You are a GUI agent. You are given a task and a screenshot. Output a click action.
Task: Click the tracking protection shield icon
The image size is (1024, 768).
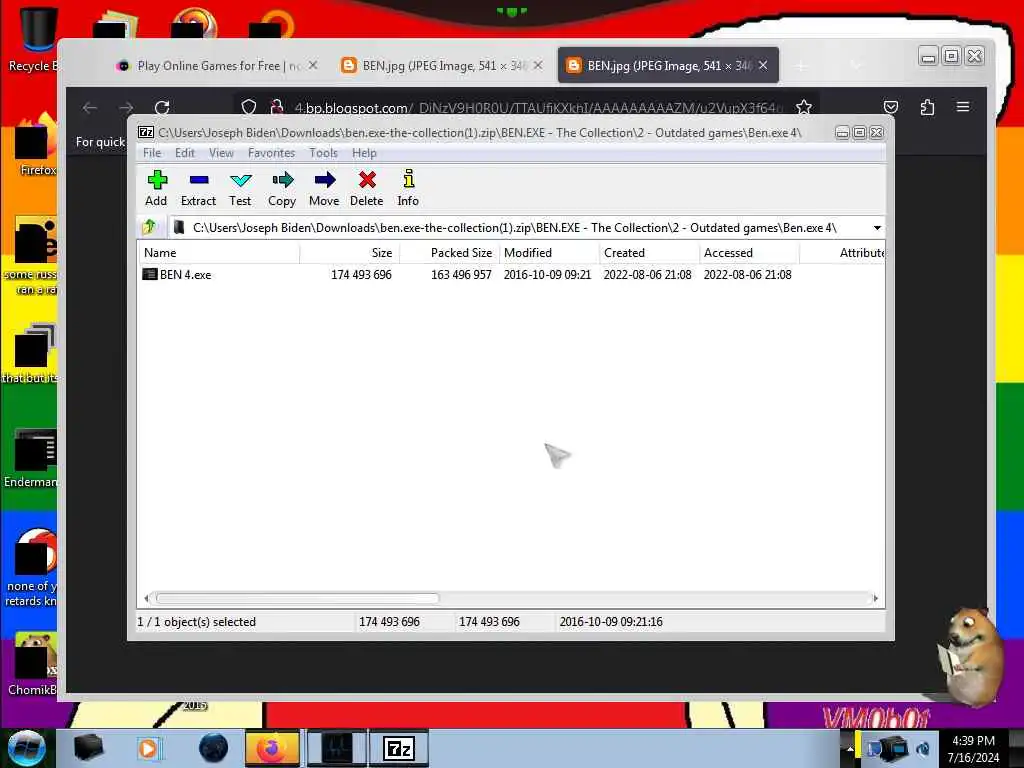(x=249, y=107)
